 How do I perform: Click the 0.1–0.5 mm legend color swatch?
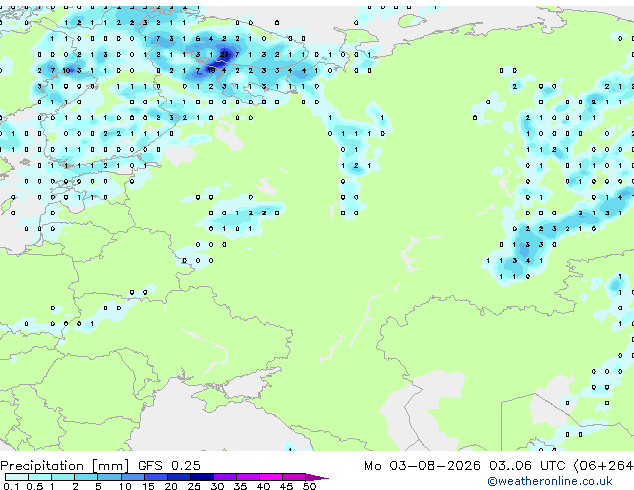click(x=17, y=477)
